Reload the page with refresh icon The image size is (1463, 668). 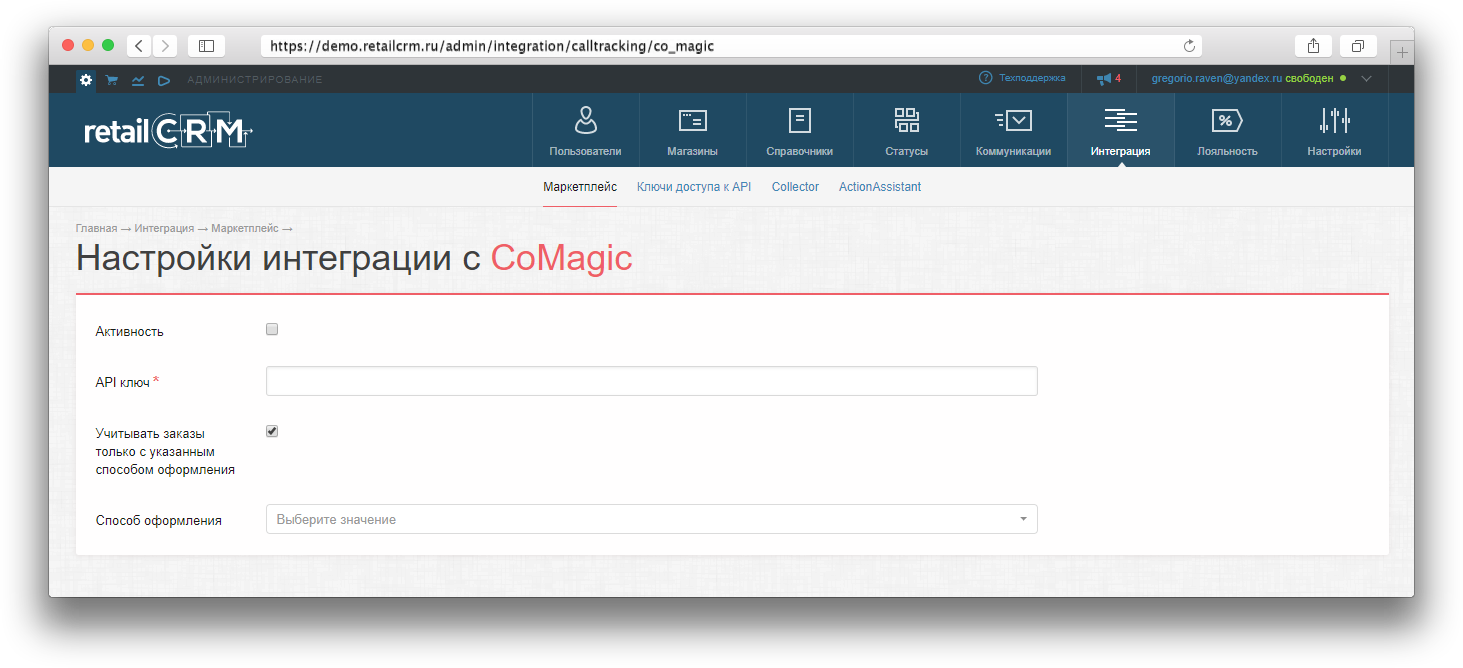pyautogui.click(x=1189, y=46)
